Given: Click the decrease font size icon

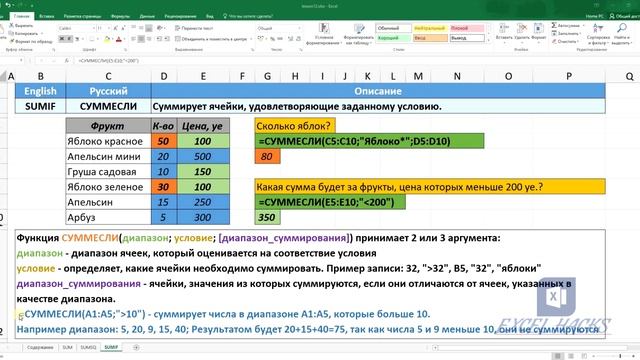Looking at the screenshot, I should [x=123, y=28].
